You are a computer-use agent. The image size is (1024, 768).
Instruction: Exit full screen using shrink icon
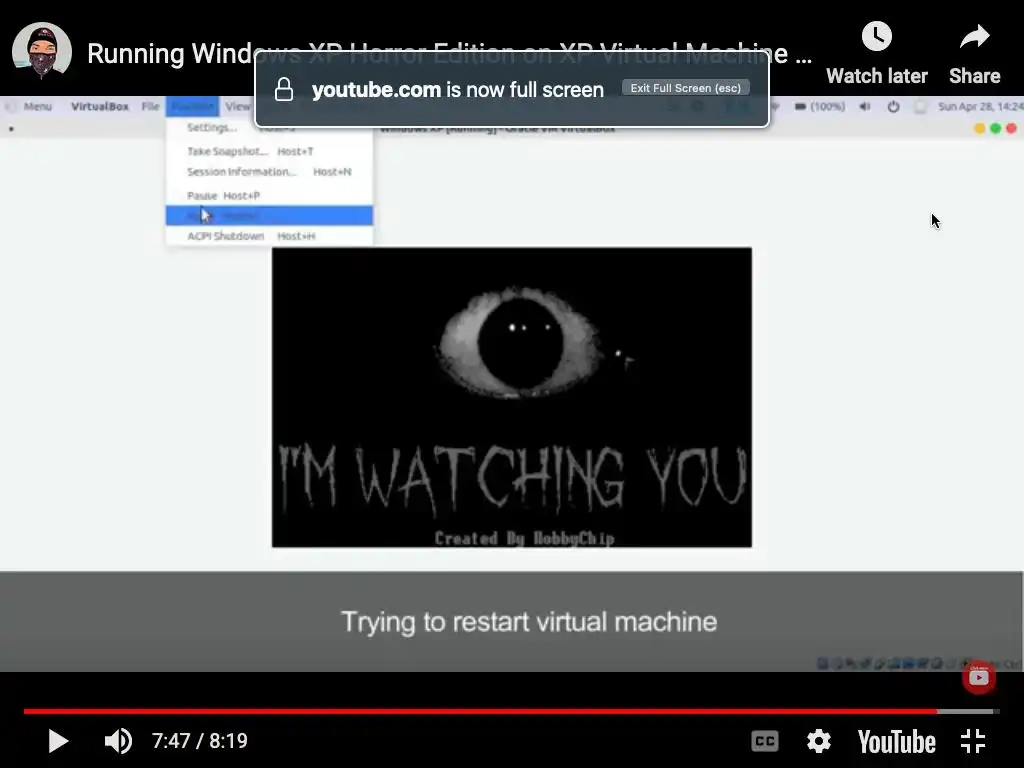(x=973, y=741)
